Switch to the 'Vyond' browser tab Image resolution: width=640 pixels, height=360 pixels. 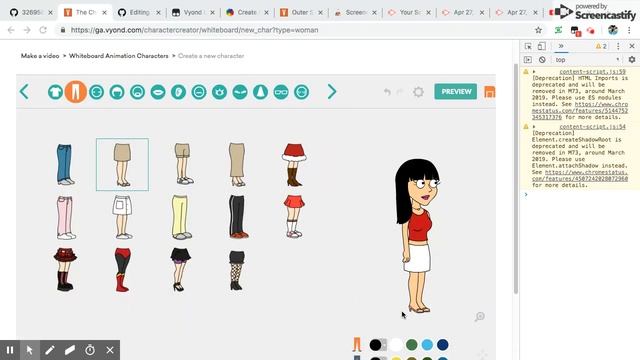(193, 13)
